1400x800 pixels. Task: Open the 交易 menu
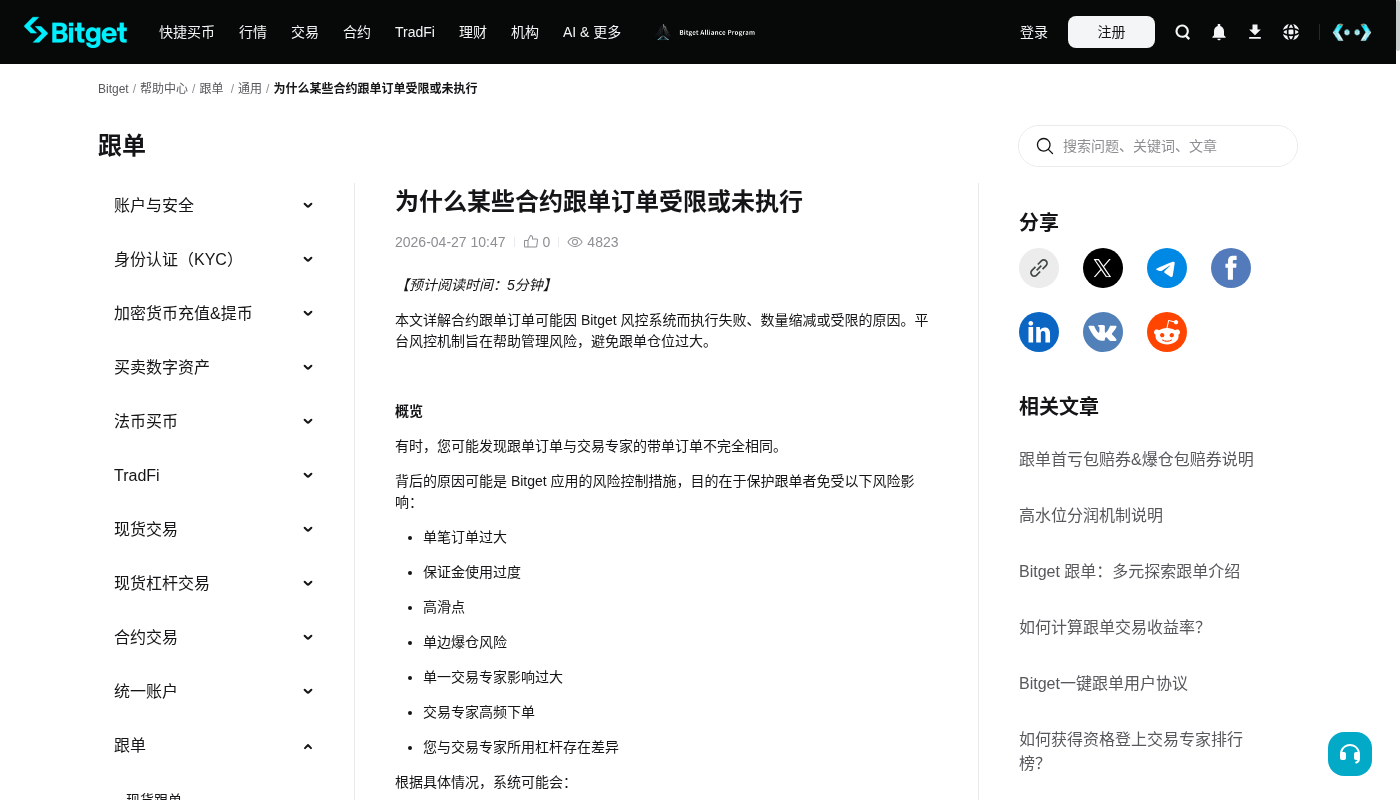(x=305, y=32)
